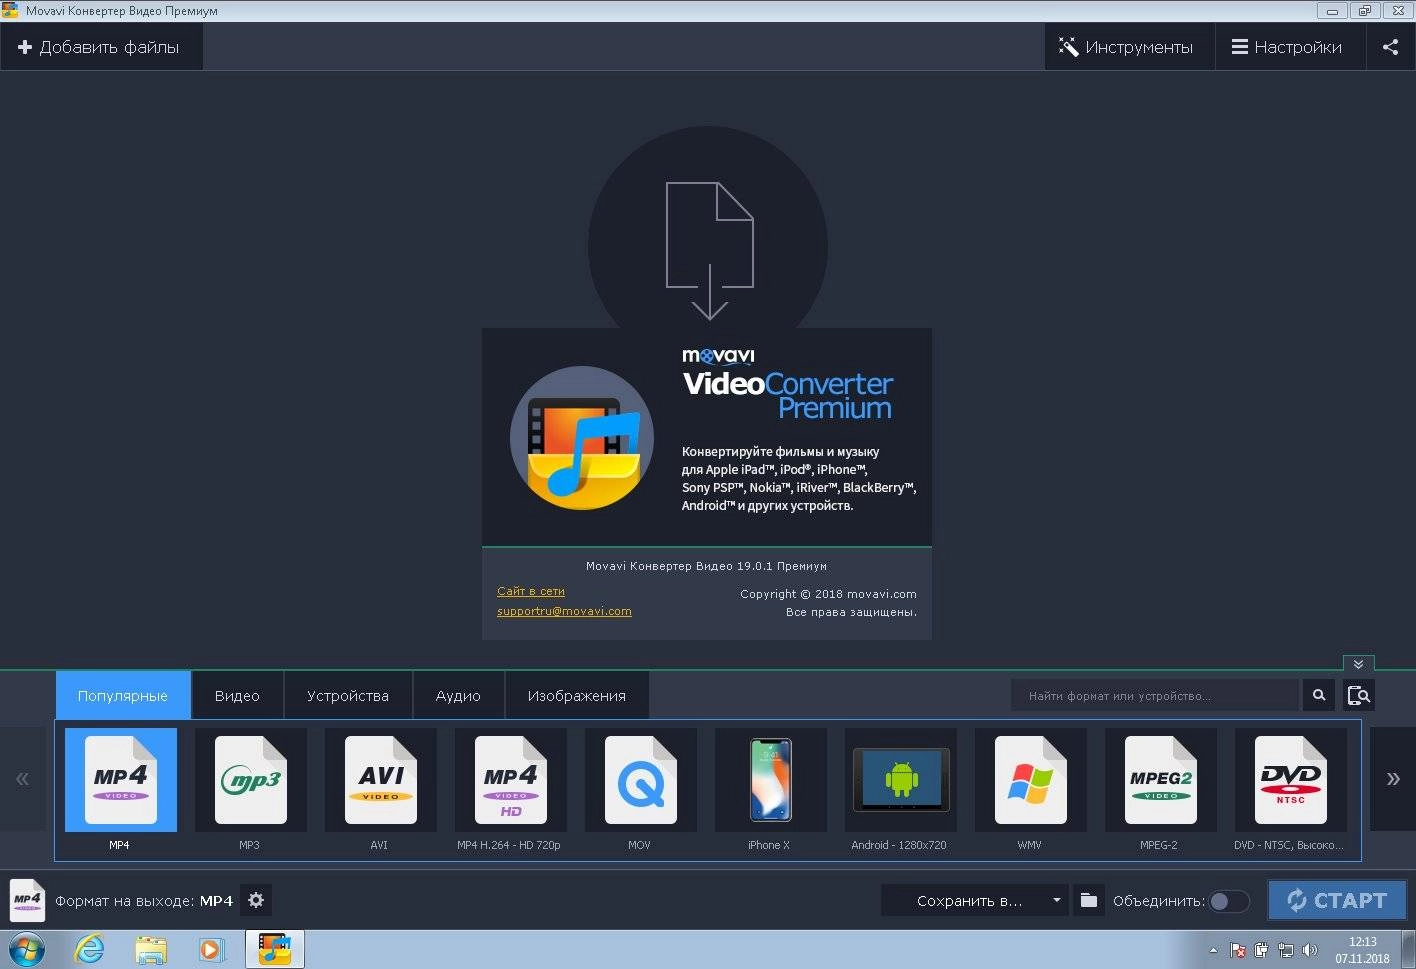Open the device detection icon
1416x969 pixels.
pos(1358,695)
